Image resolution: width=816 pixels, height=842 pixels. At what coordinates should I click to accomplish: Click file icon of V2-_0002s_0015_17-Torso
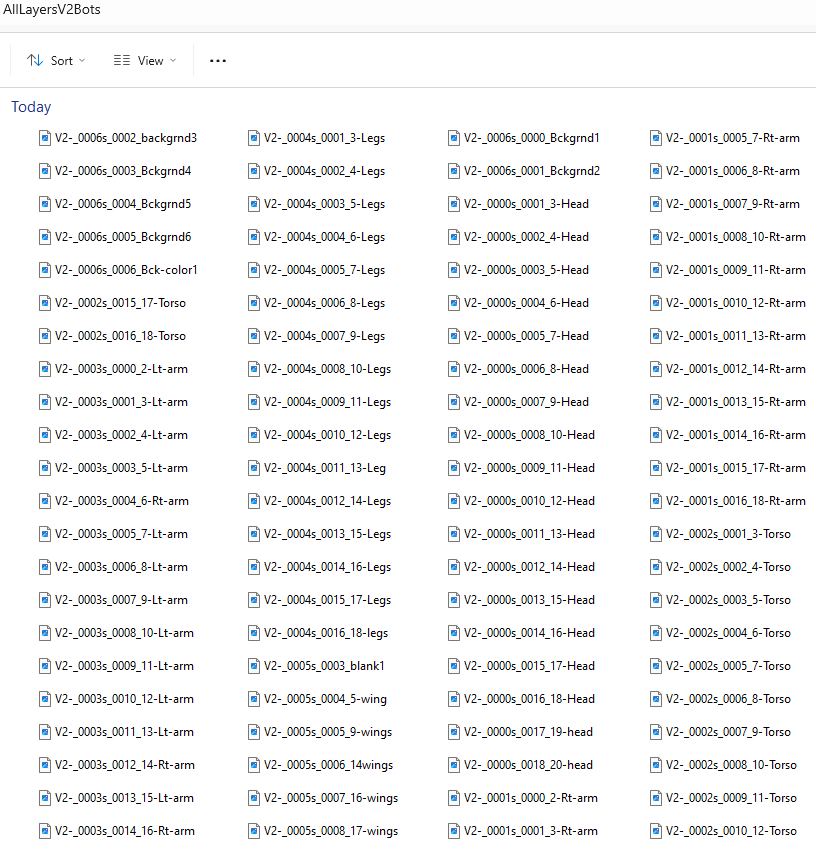coord(45,303)
